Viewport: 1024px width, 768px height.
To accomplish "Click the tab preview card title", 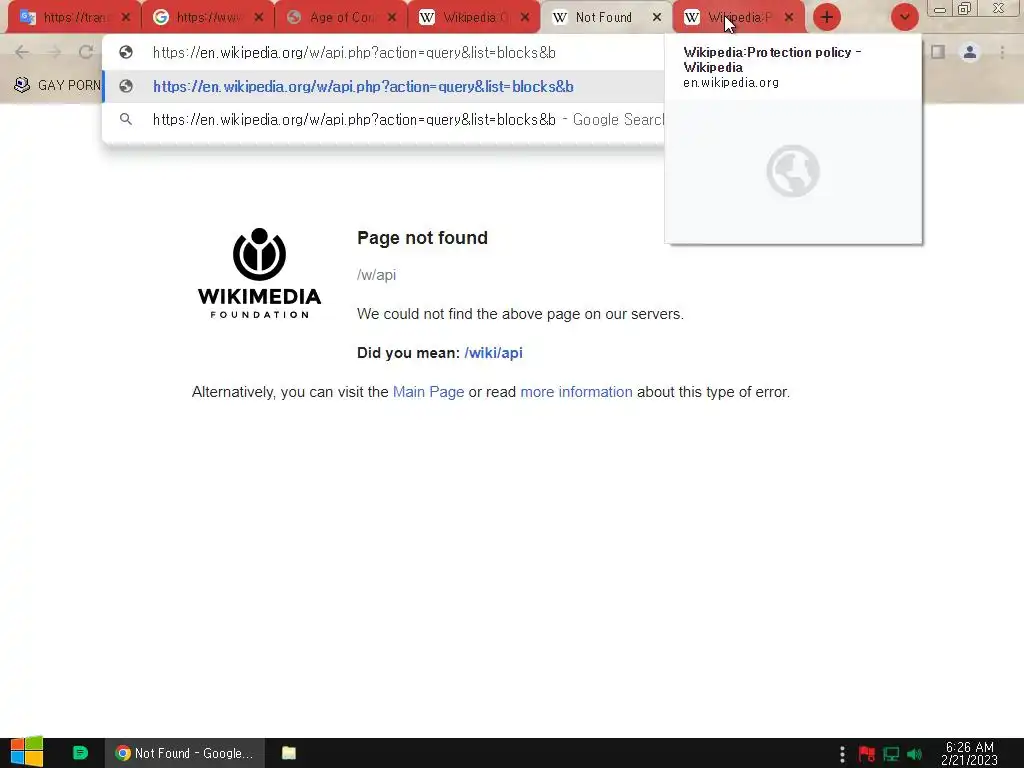I will coord(772,59).
